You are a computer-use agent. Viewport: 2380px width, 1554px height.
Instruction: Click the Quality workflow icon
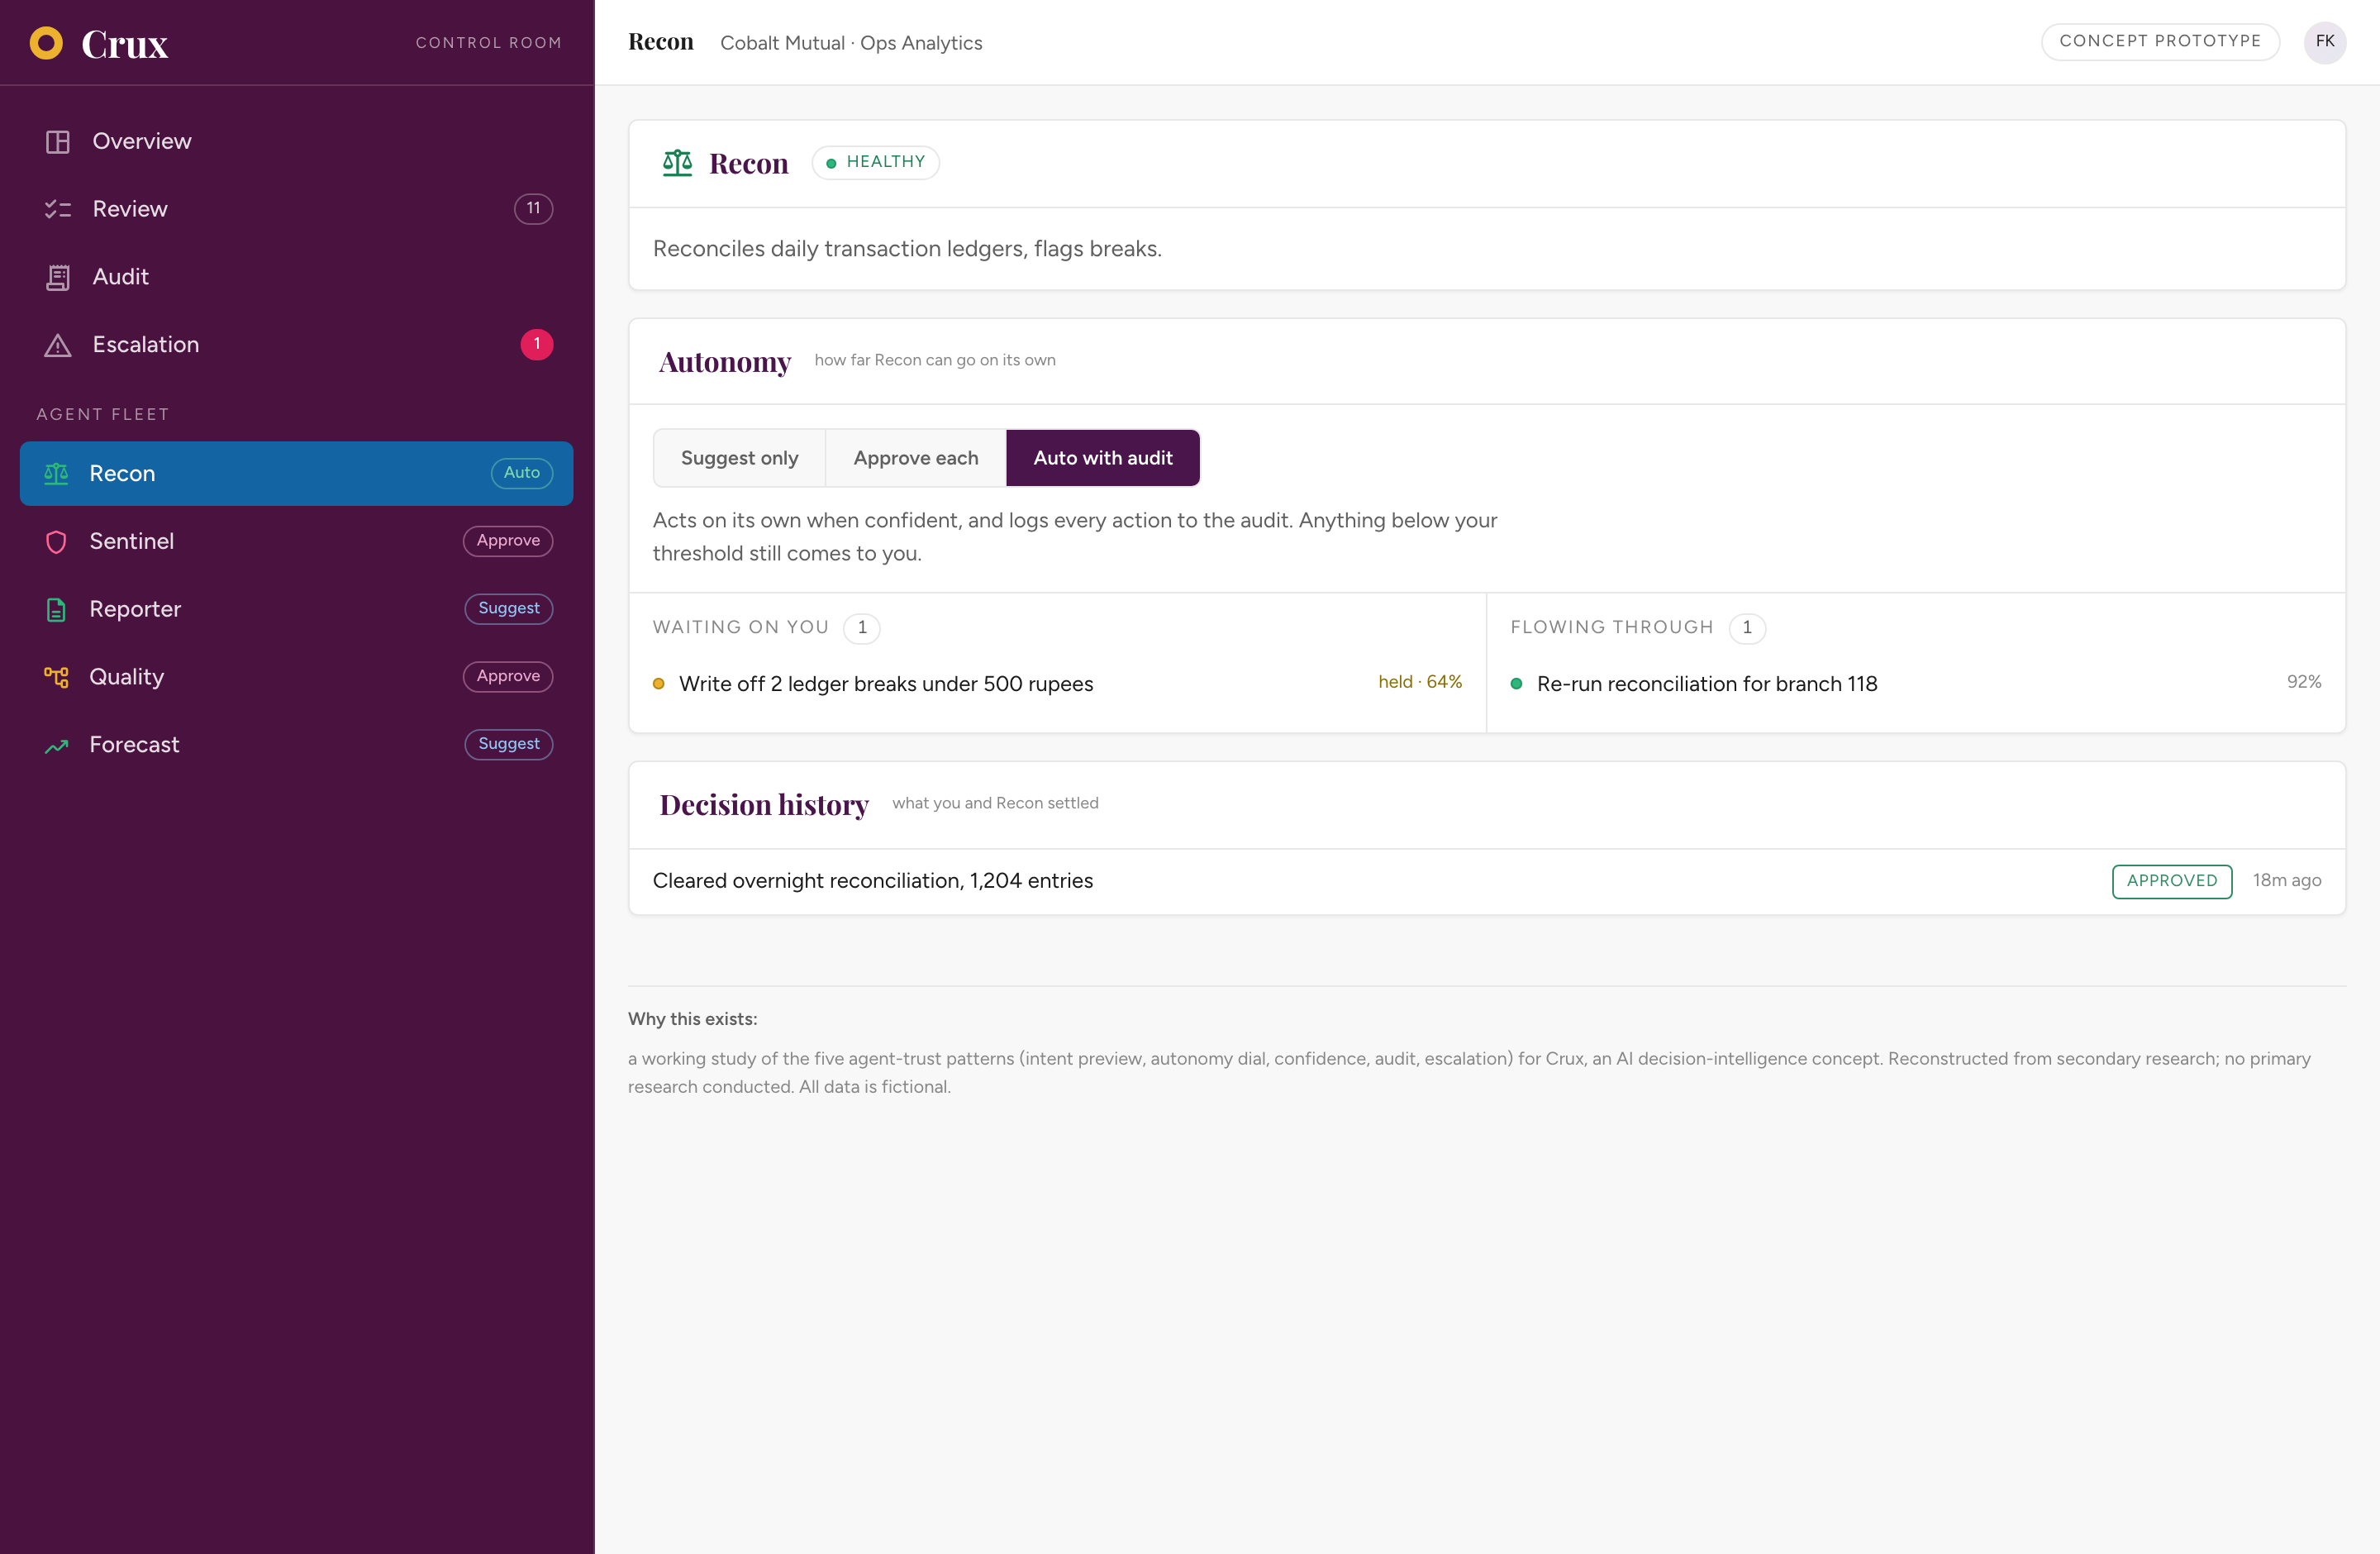click(x=56, y=677)
